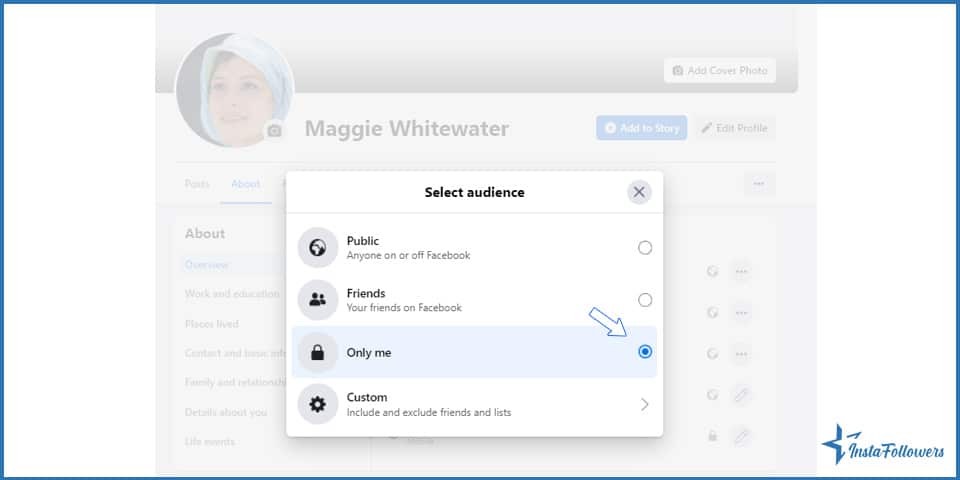Click the Add to Story button
The height and width of the screenshot is (480, 960).
(642, 128)
